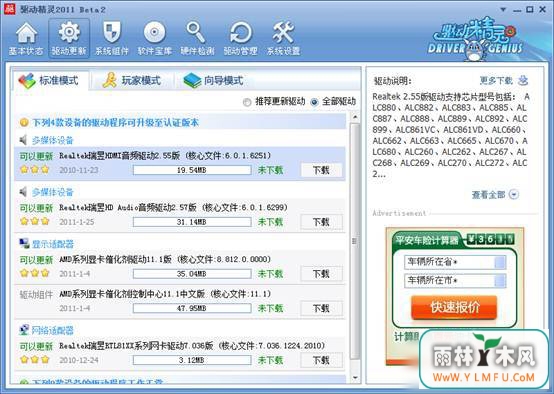The image size is (554, 394).
Task: Open 车辆所在省 dropdown in ad
Action: click(x=500, y=262)
